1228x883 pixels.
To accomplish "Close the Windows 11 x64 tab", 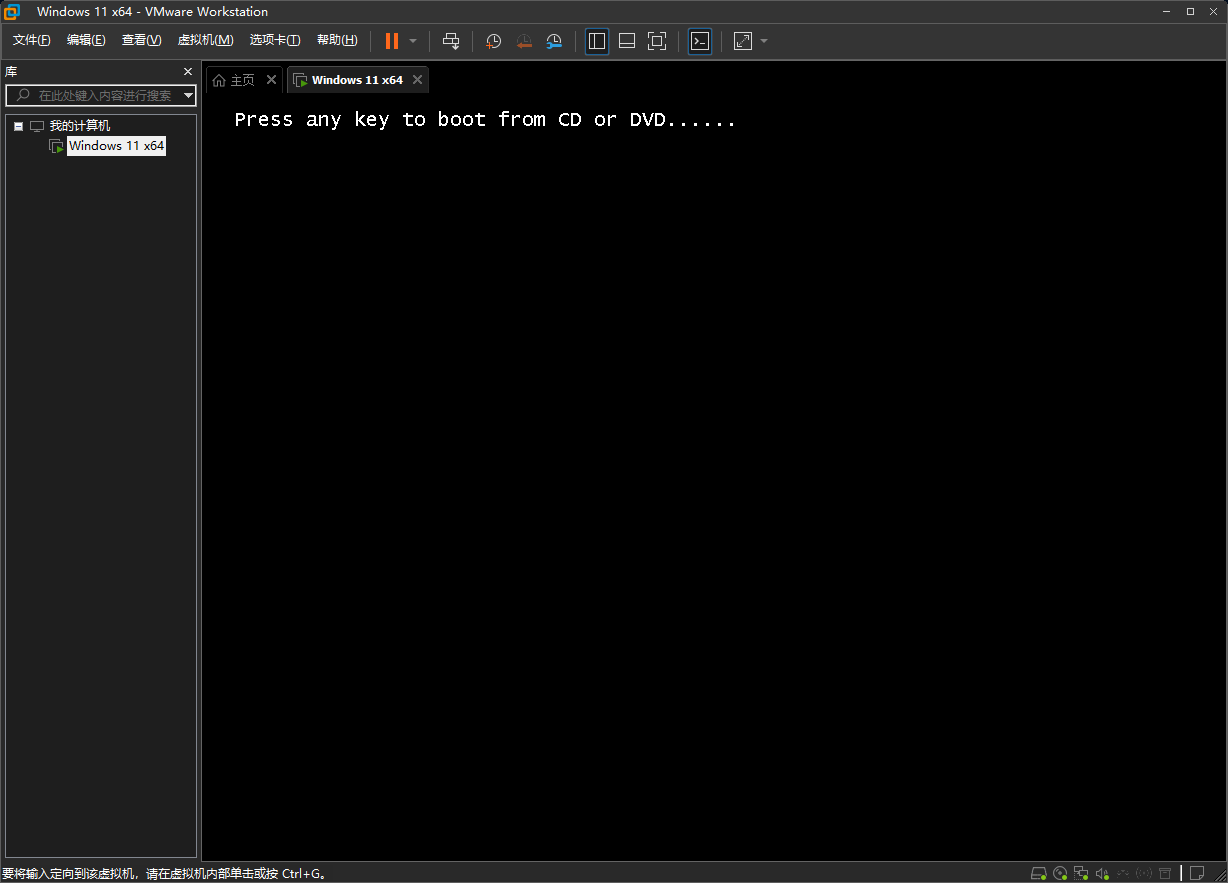I will pyautogui.click(x=418, y=80).
